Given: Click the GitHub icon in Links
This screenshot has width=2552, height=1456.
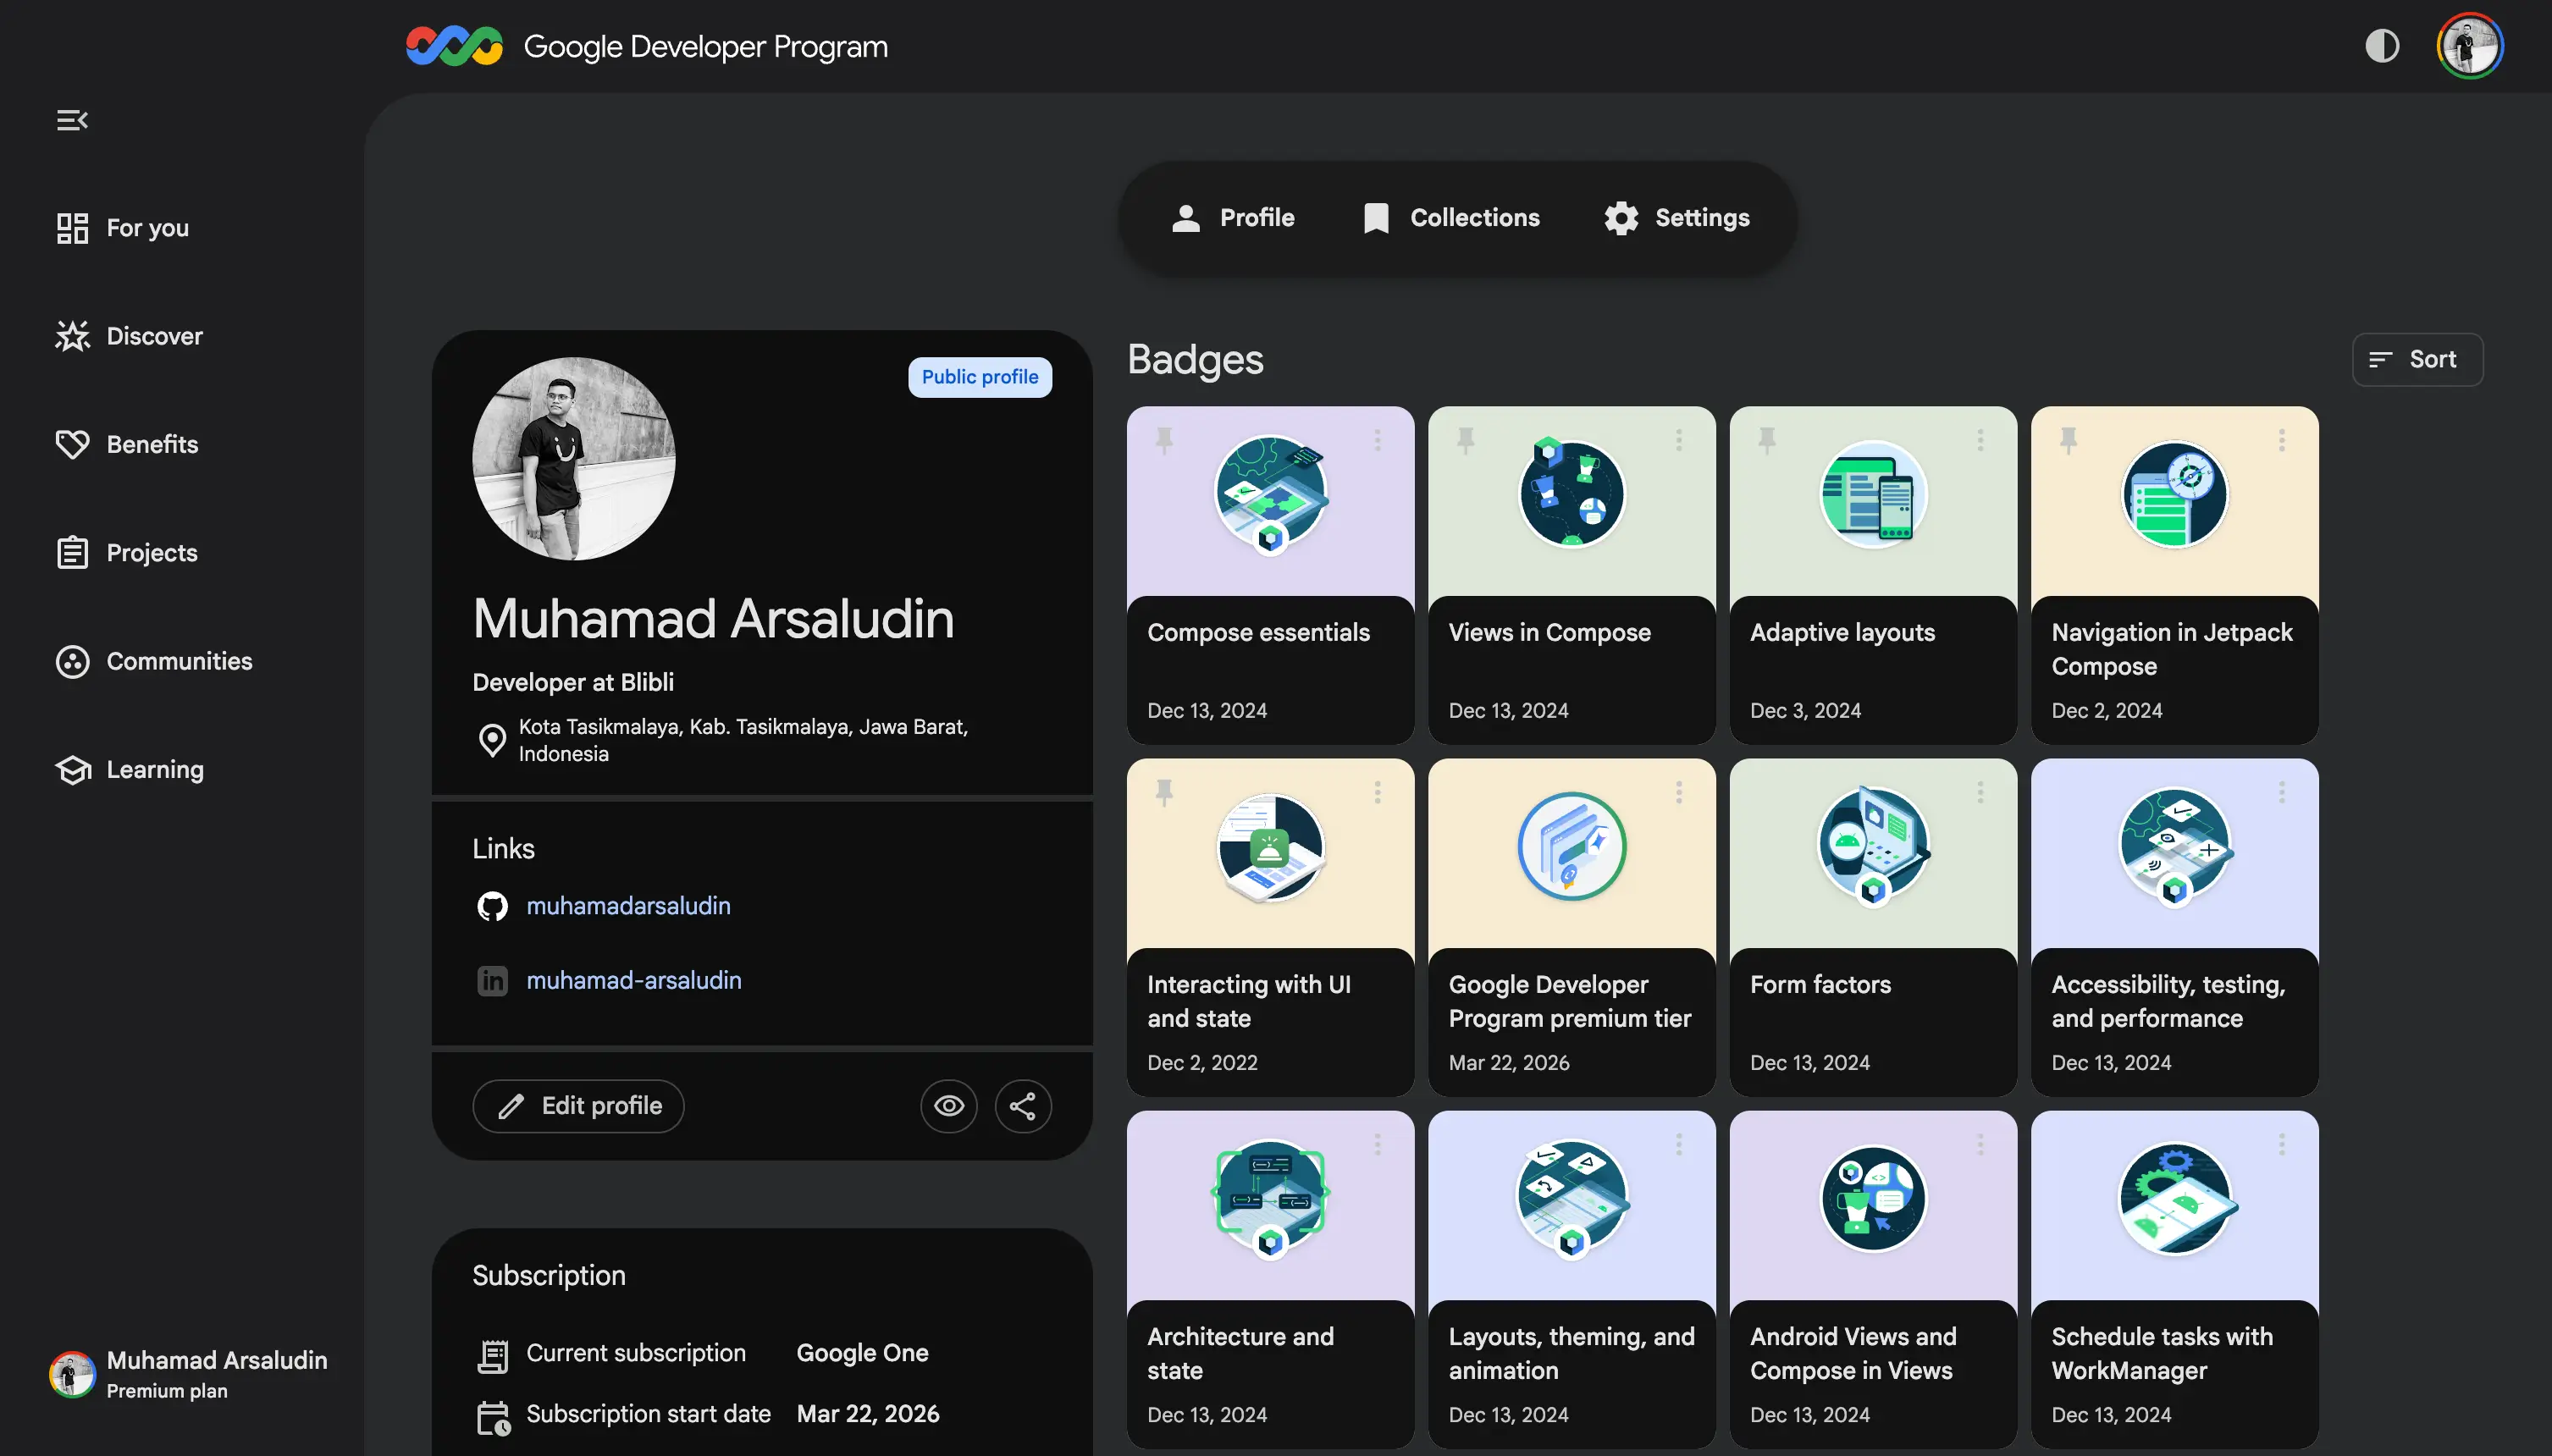Looking at the screenshot, I should [x=492, y=906].
